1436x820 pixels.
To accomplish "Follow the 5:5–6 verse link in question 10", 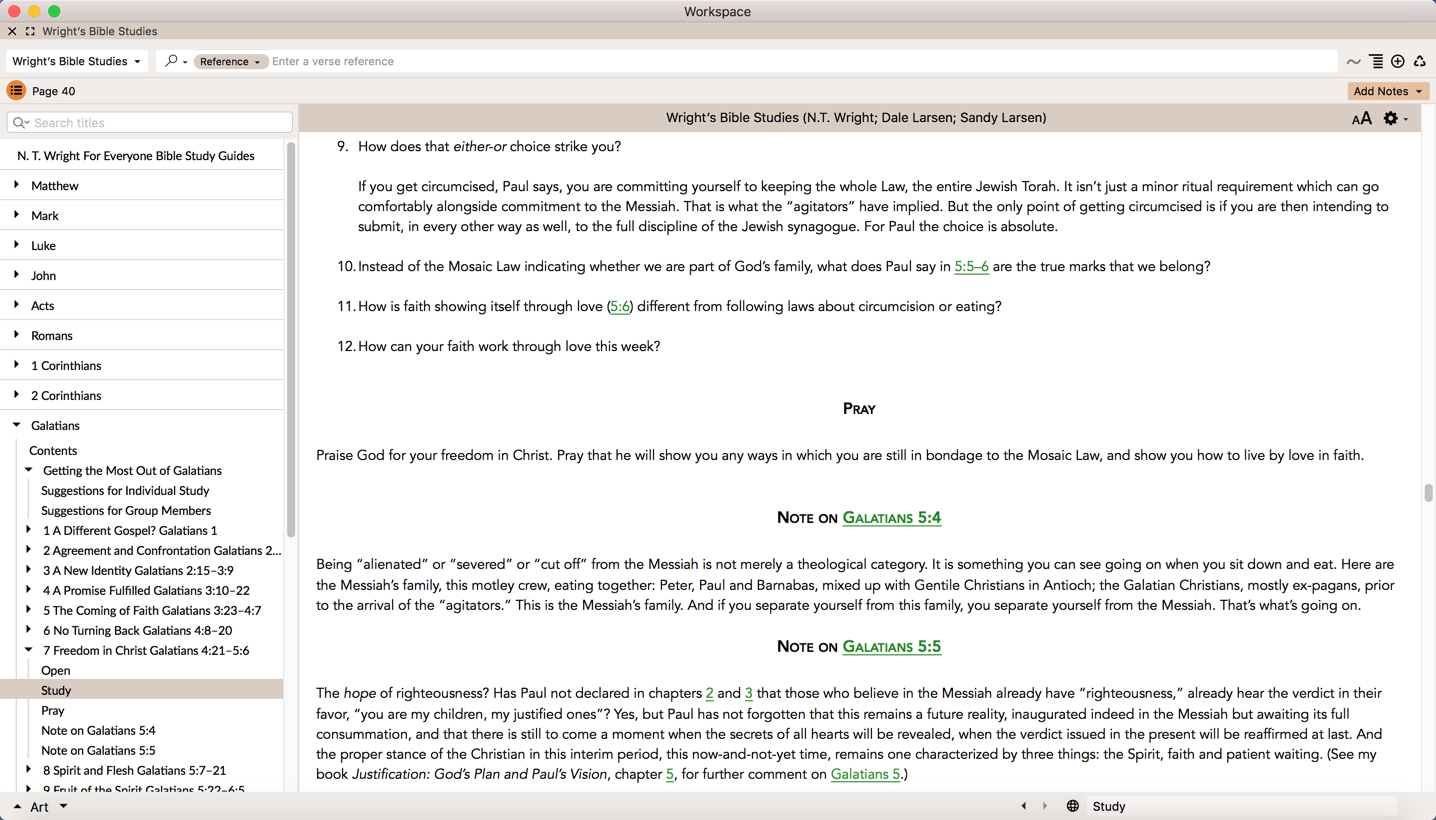I will pos(971,266).
